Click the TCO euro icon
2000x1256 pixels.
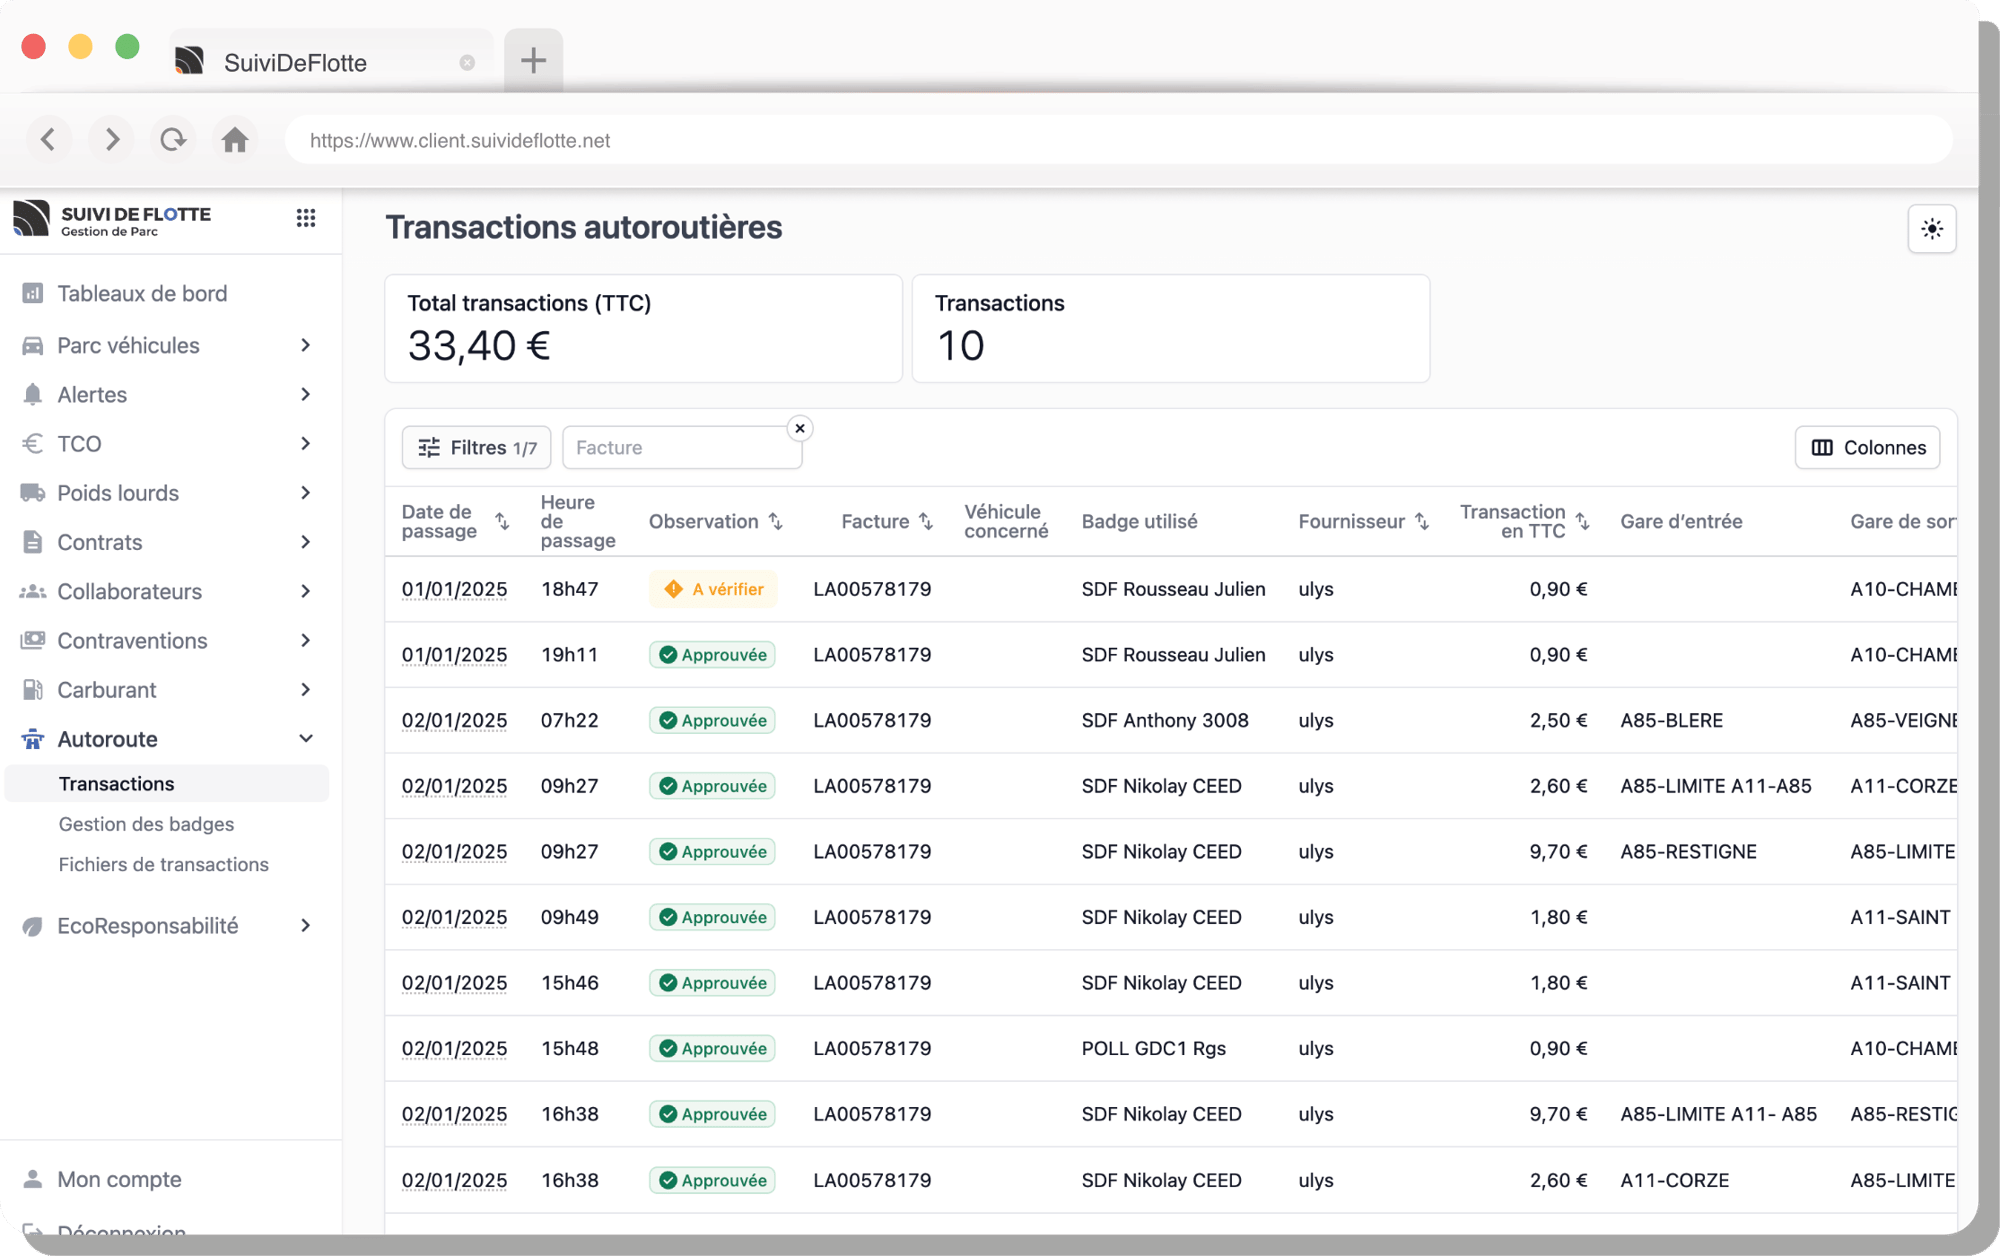click(33, 443)
